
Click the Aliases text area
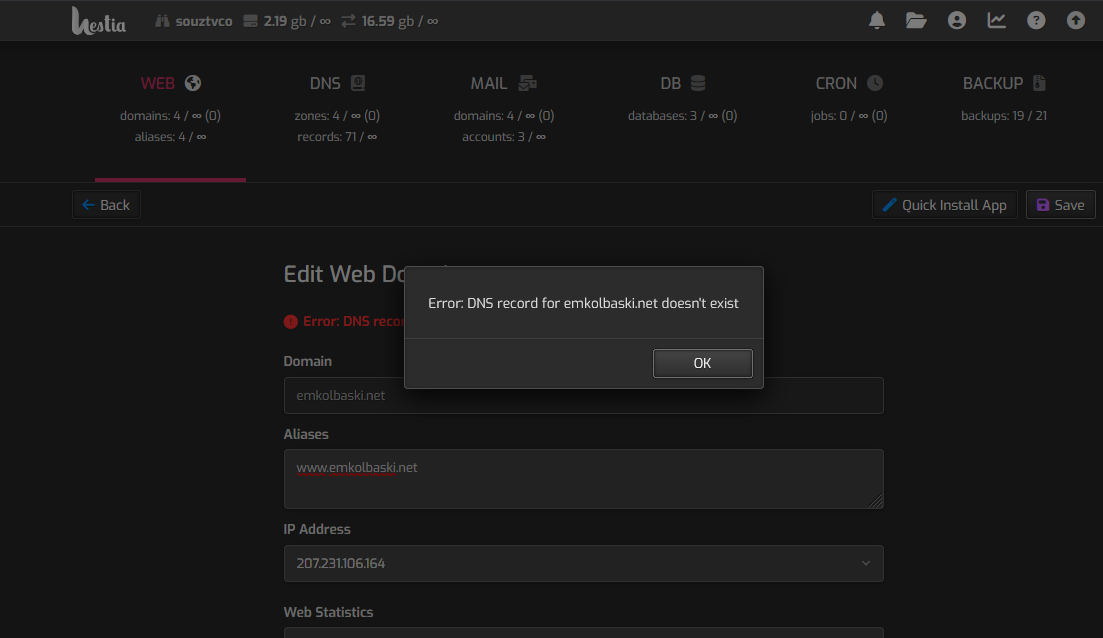point(583,479)
